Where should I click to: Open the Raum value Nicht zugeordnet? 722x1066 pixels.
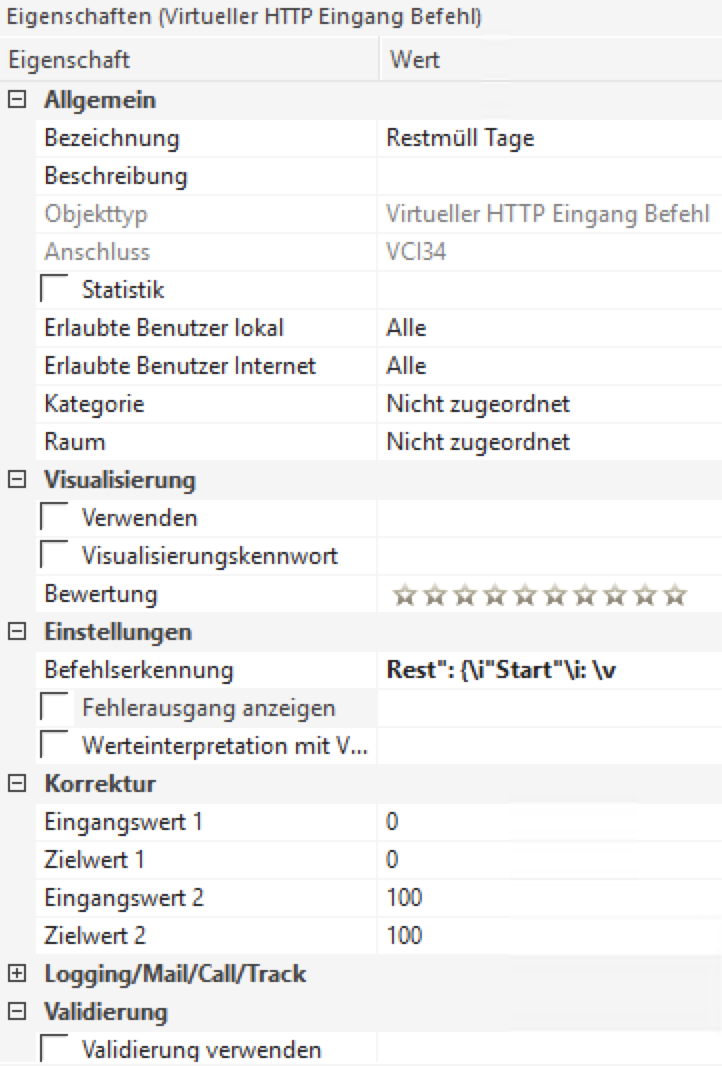point(548,442)
